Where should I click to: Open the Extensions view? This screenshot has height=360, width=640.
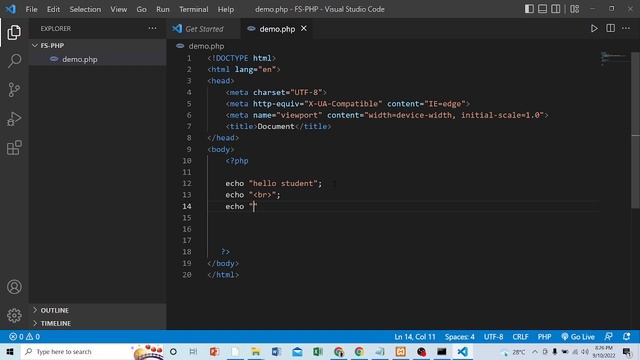(x=14, y=148)
